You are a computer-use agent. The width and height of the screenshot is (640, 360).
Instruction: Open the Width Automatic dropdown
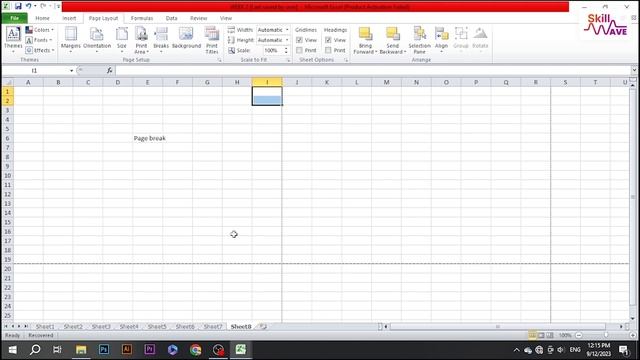pos(287,30)
